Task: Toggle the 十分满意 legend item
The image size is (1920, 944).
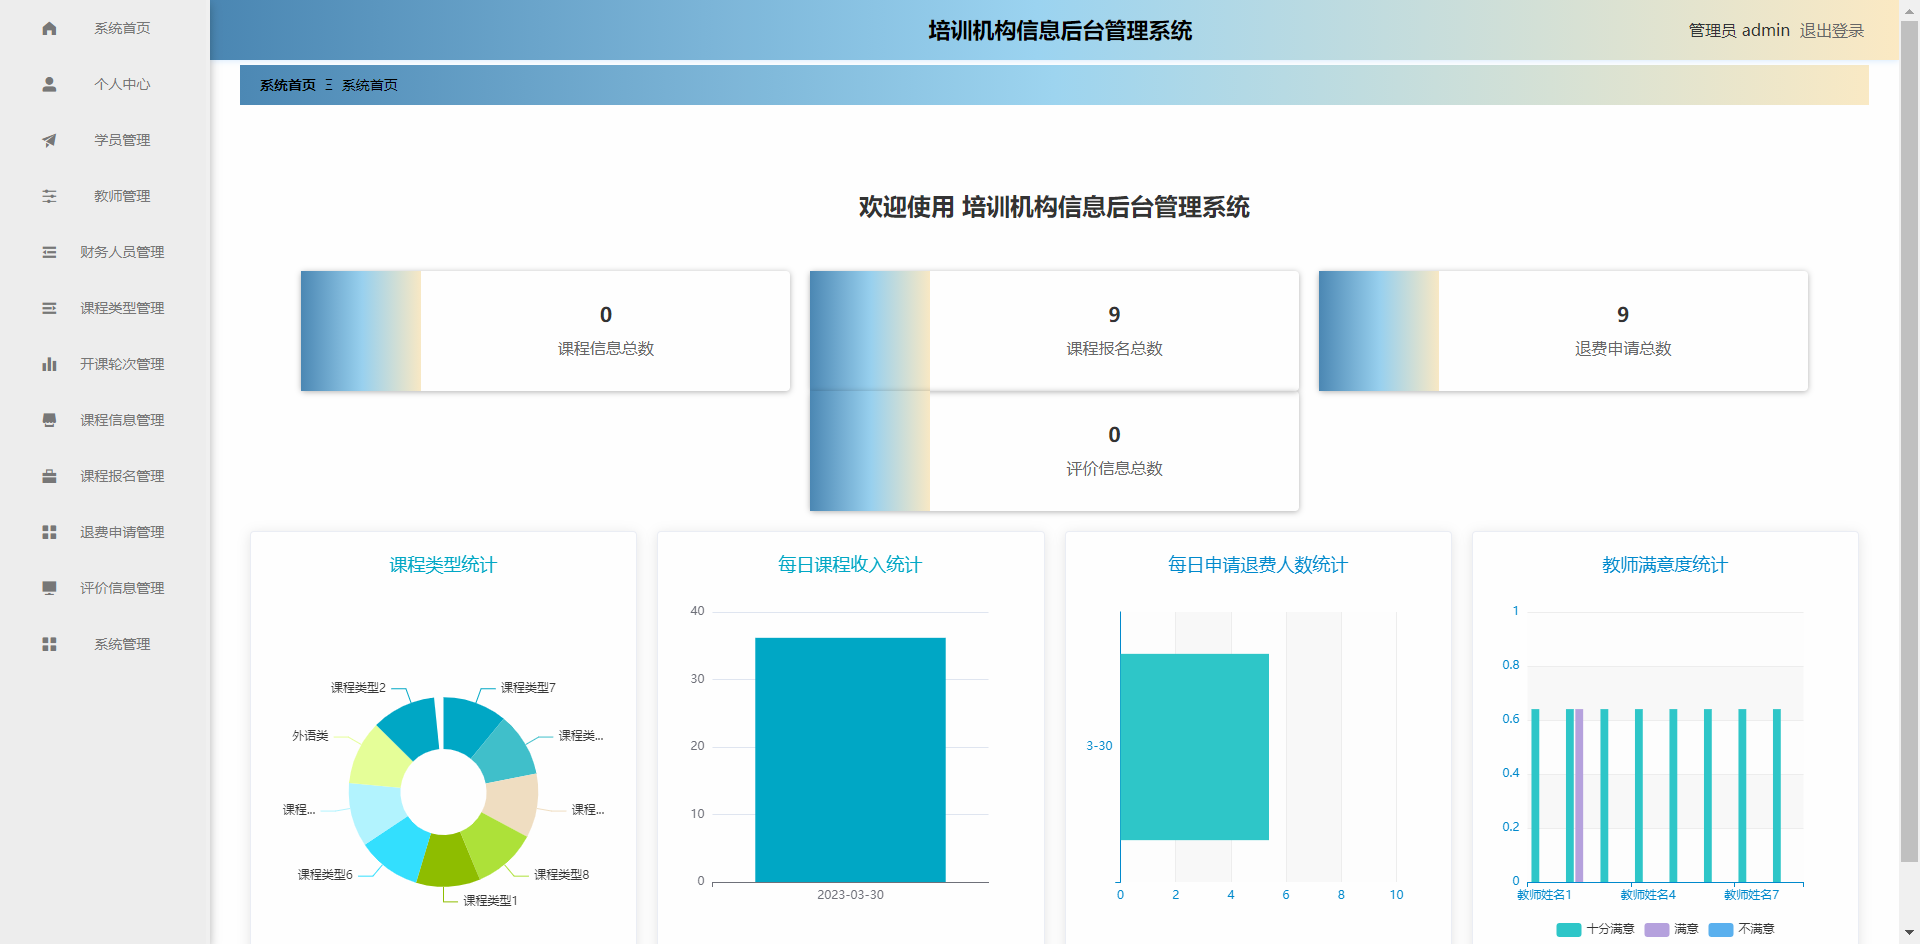Action: 1595,929
